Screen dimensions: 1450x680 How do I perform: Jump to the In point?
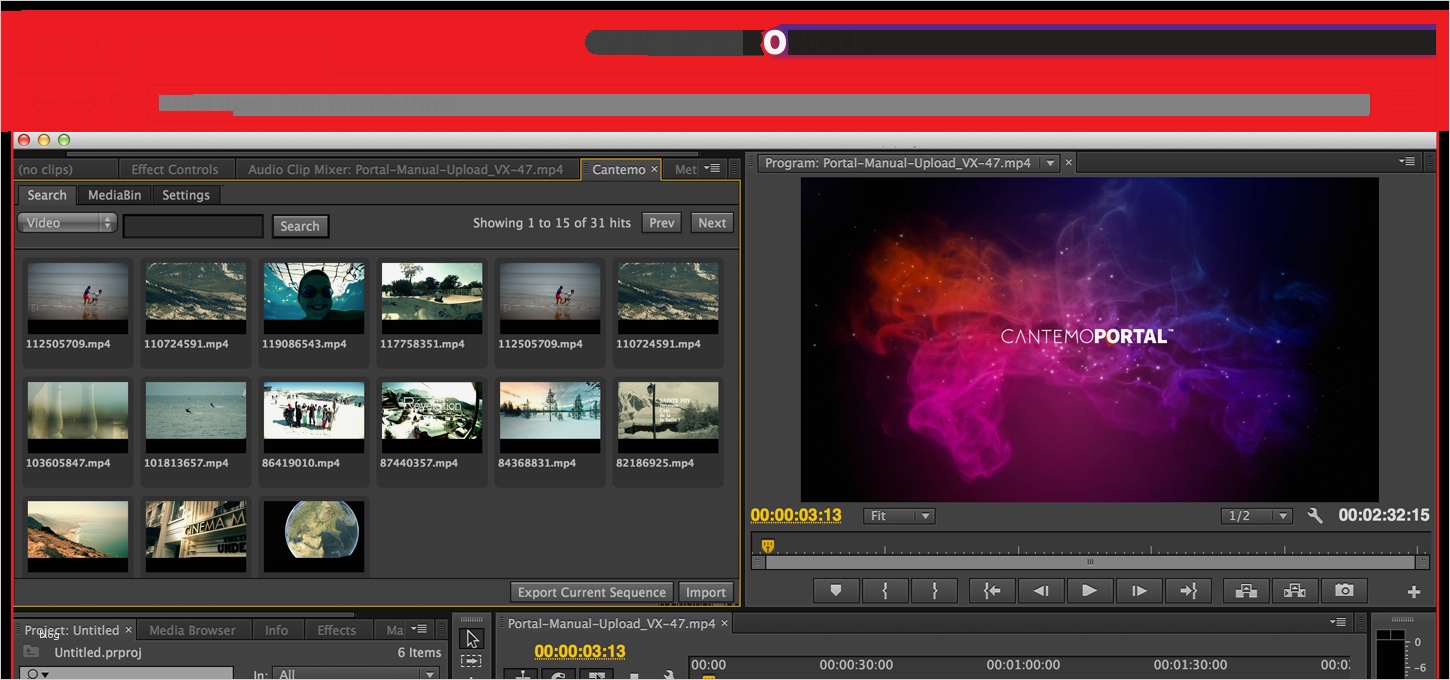992,591
